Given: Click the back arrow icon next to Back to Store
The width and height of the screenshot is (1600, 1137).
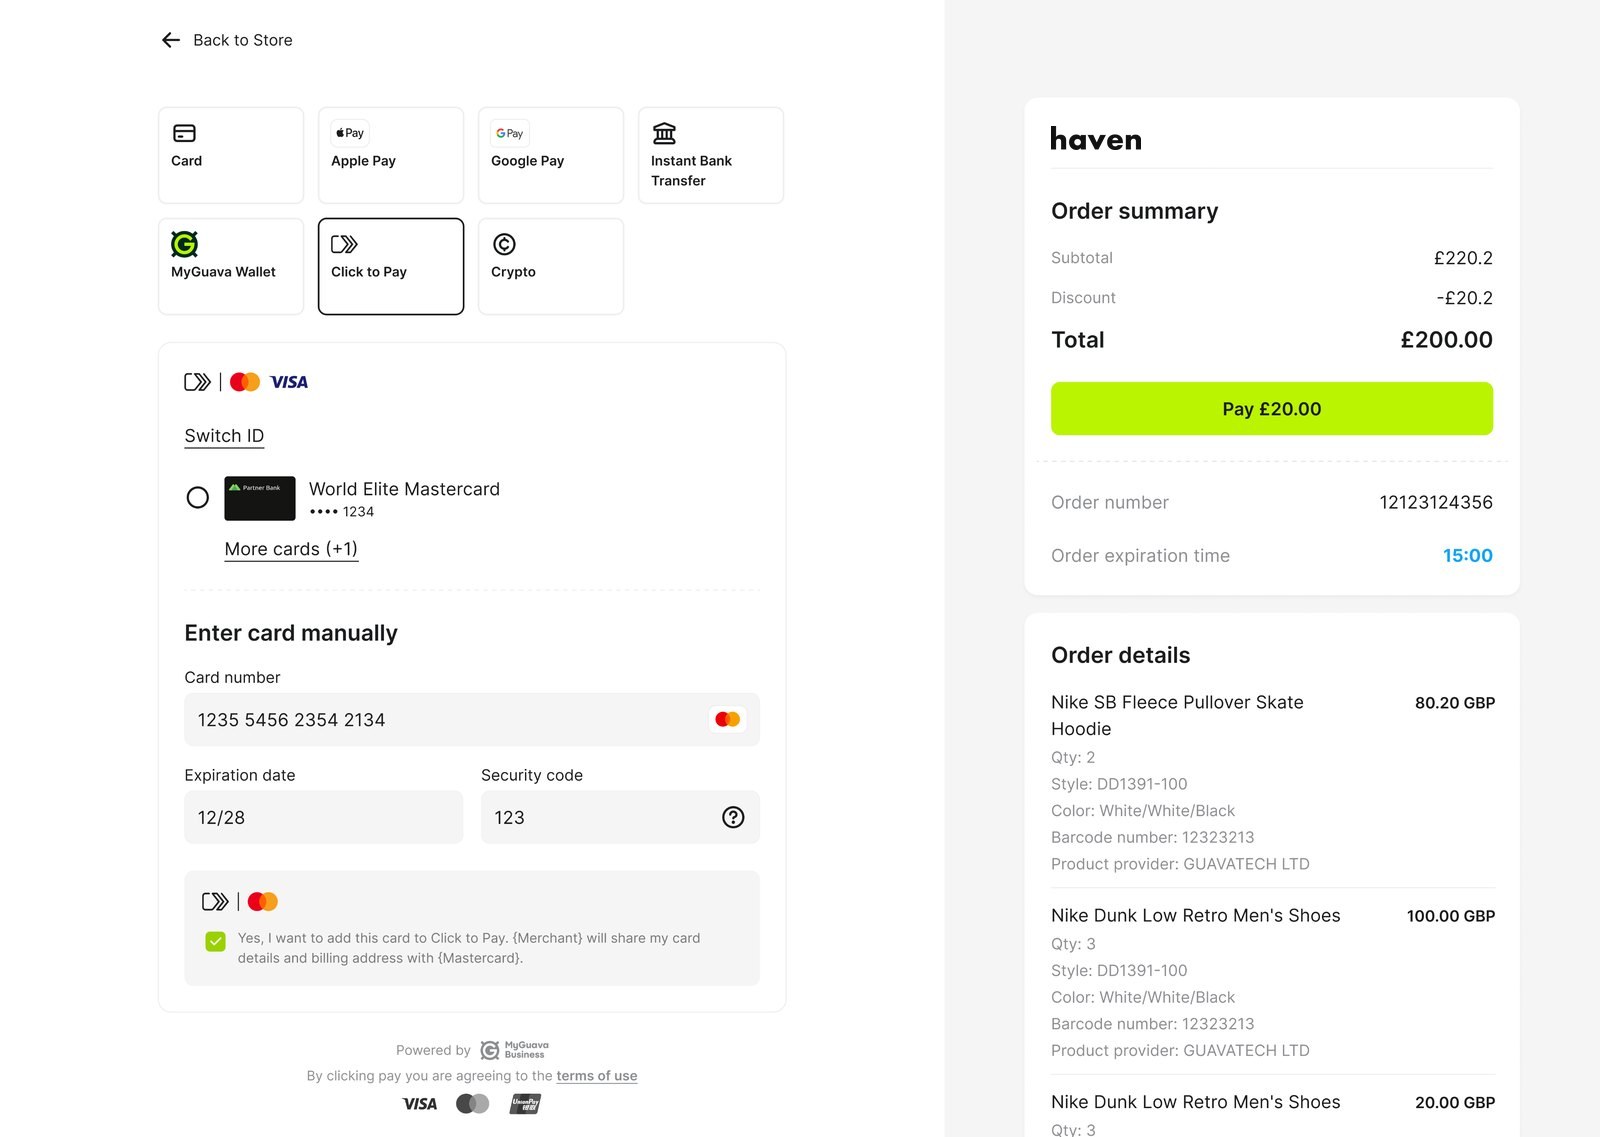Looking at the screenshot, I should [x=171, y=40].
